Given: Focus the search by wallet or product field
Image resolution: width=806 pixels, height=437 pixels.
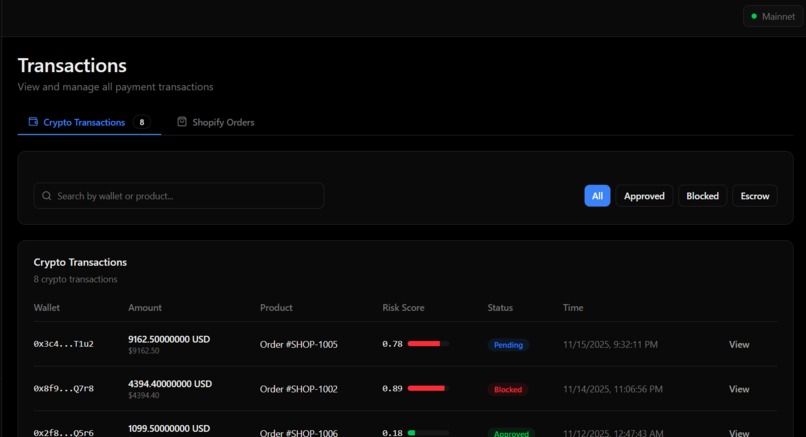Looking at the screenshot, I should click(179, 196).
